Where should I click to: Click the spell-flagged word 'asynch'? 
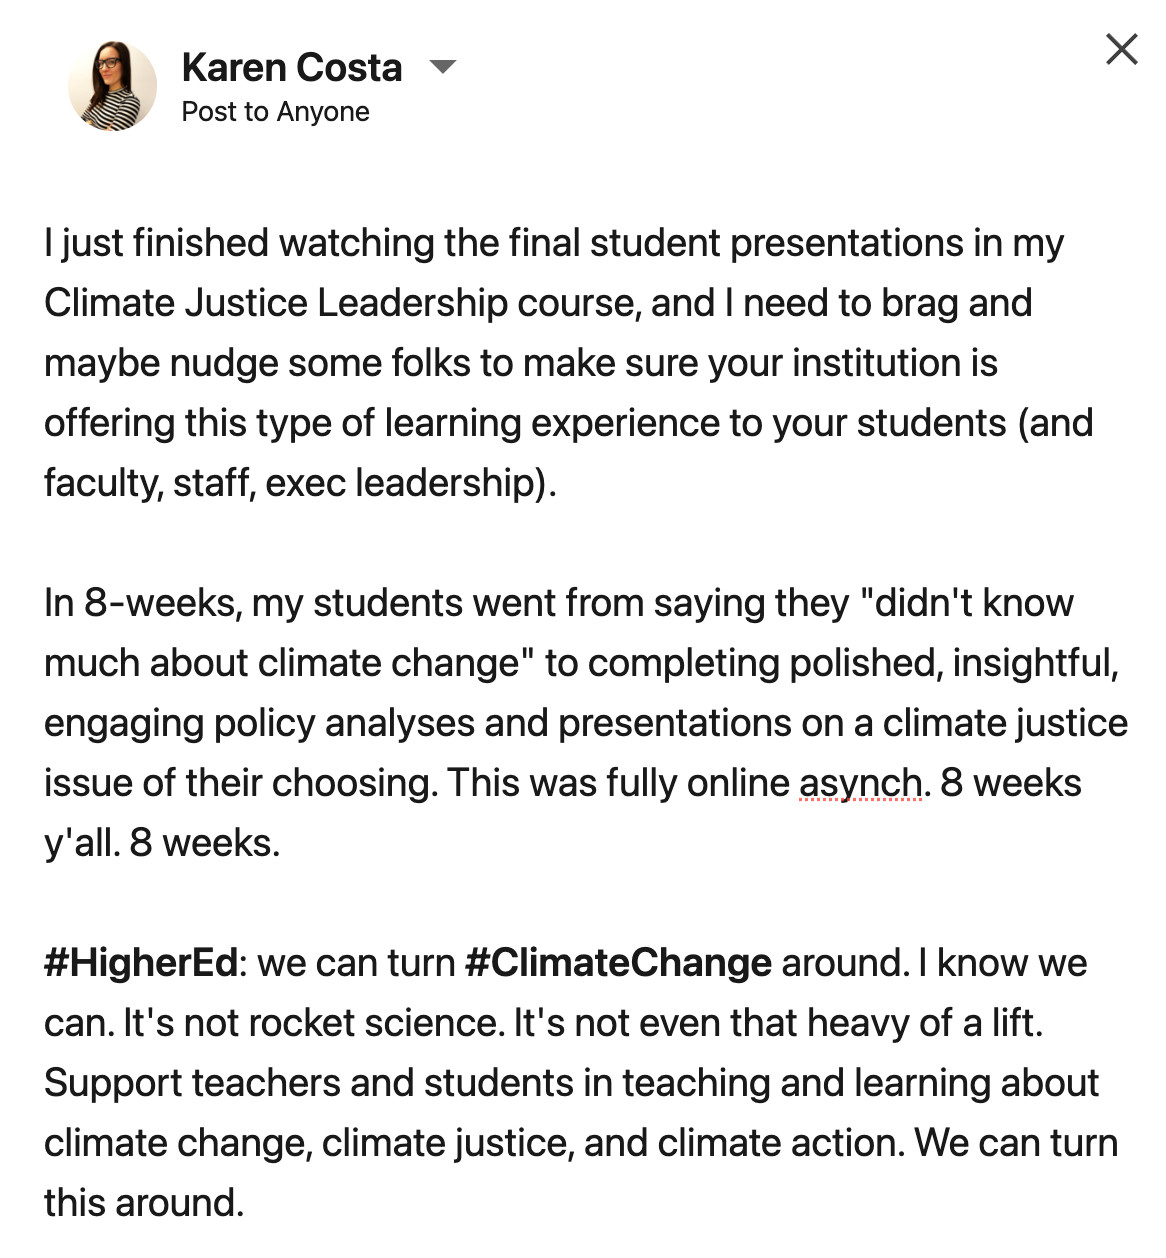point(860,783)
